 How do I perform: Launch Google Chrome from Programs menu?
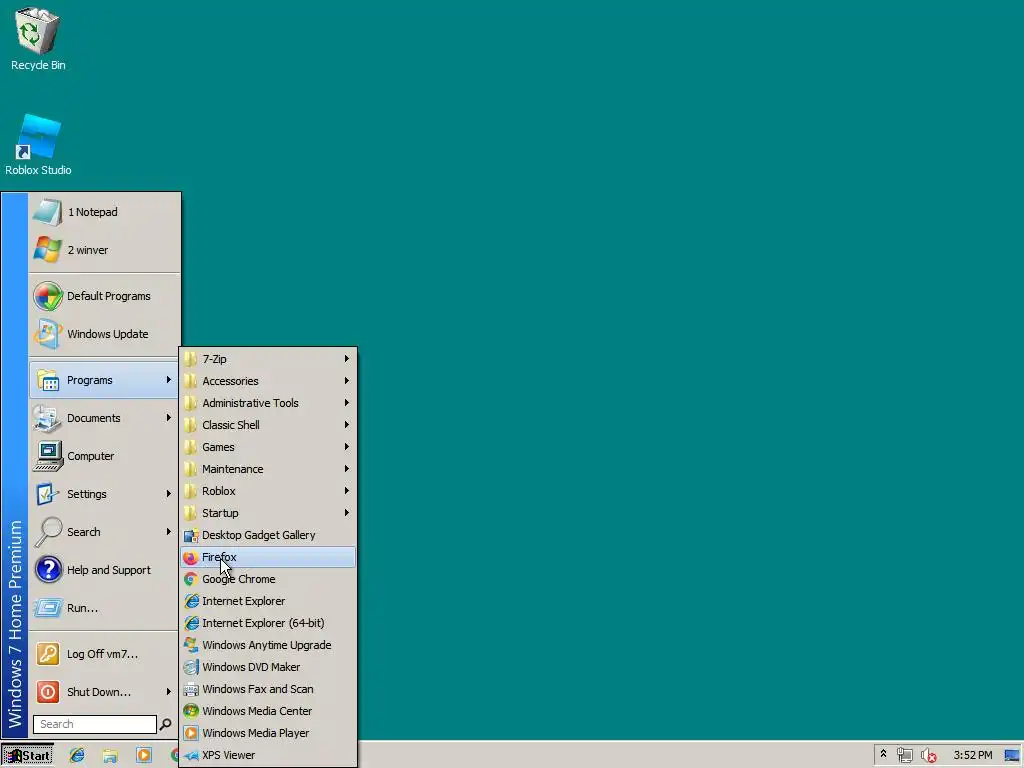(268, 579)
